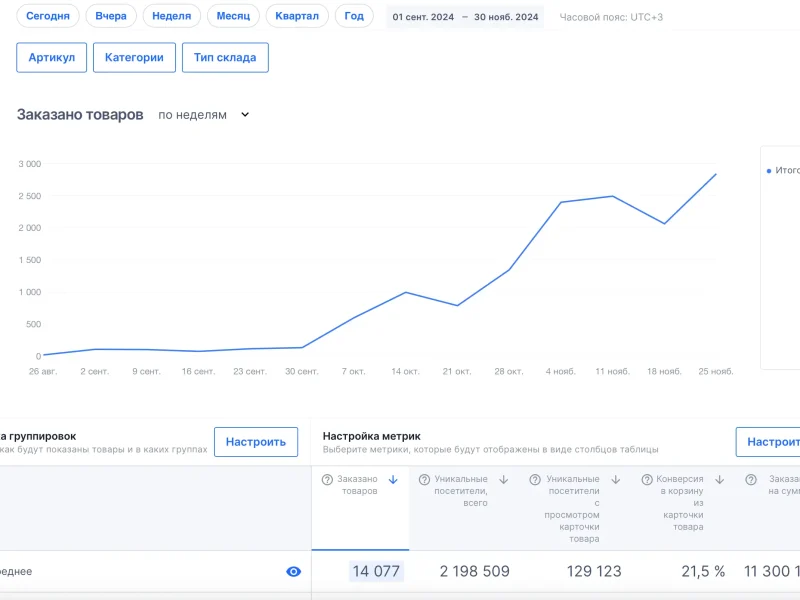This screenshot has height=600, width=800.
Task: Click help icon for 'Конверсия в корзину' column
Action: [646, 480]
